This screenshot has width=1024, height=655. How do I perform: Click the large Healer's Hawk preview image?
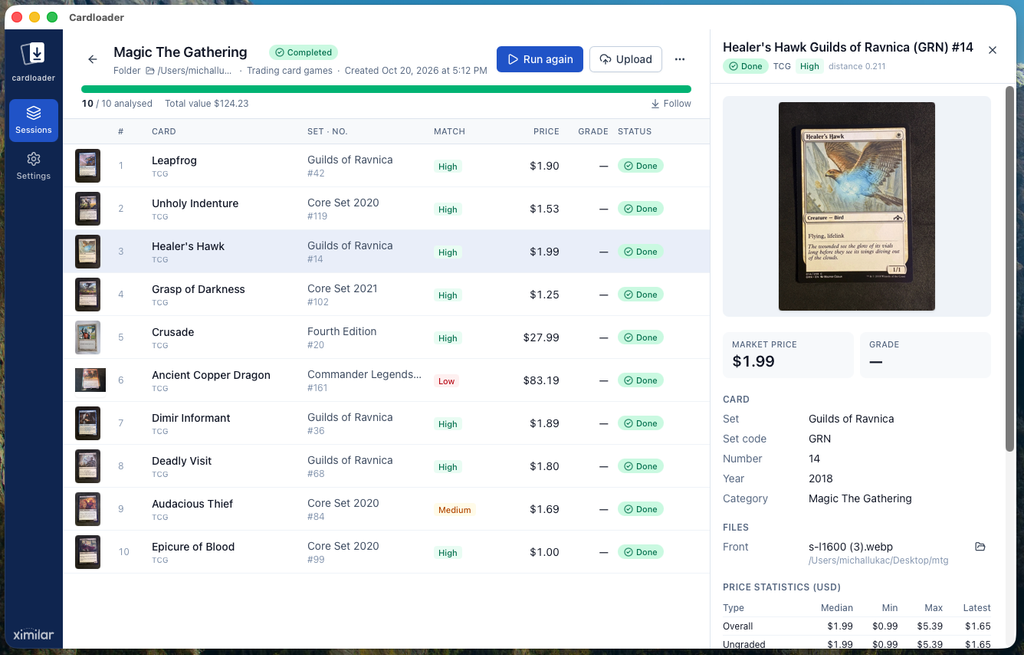856,206
